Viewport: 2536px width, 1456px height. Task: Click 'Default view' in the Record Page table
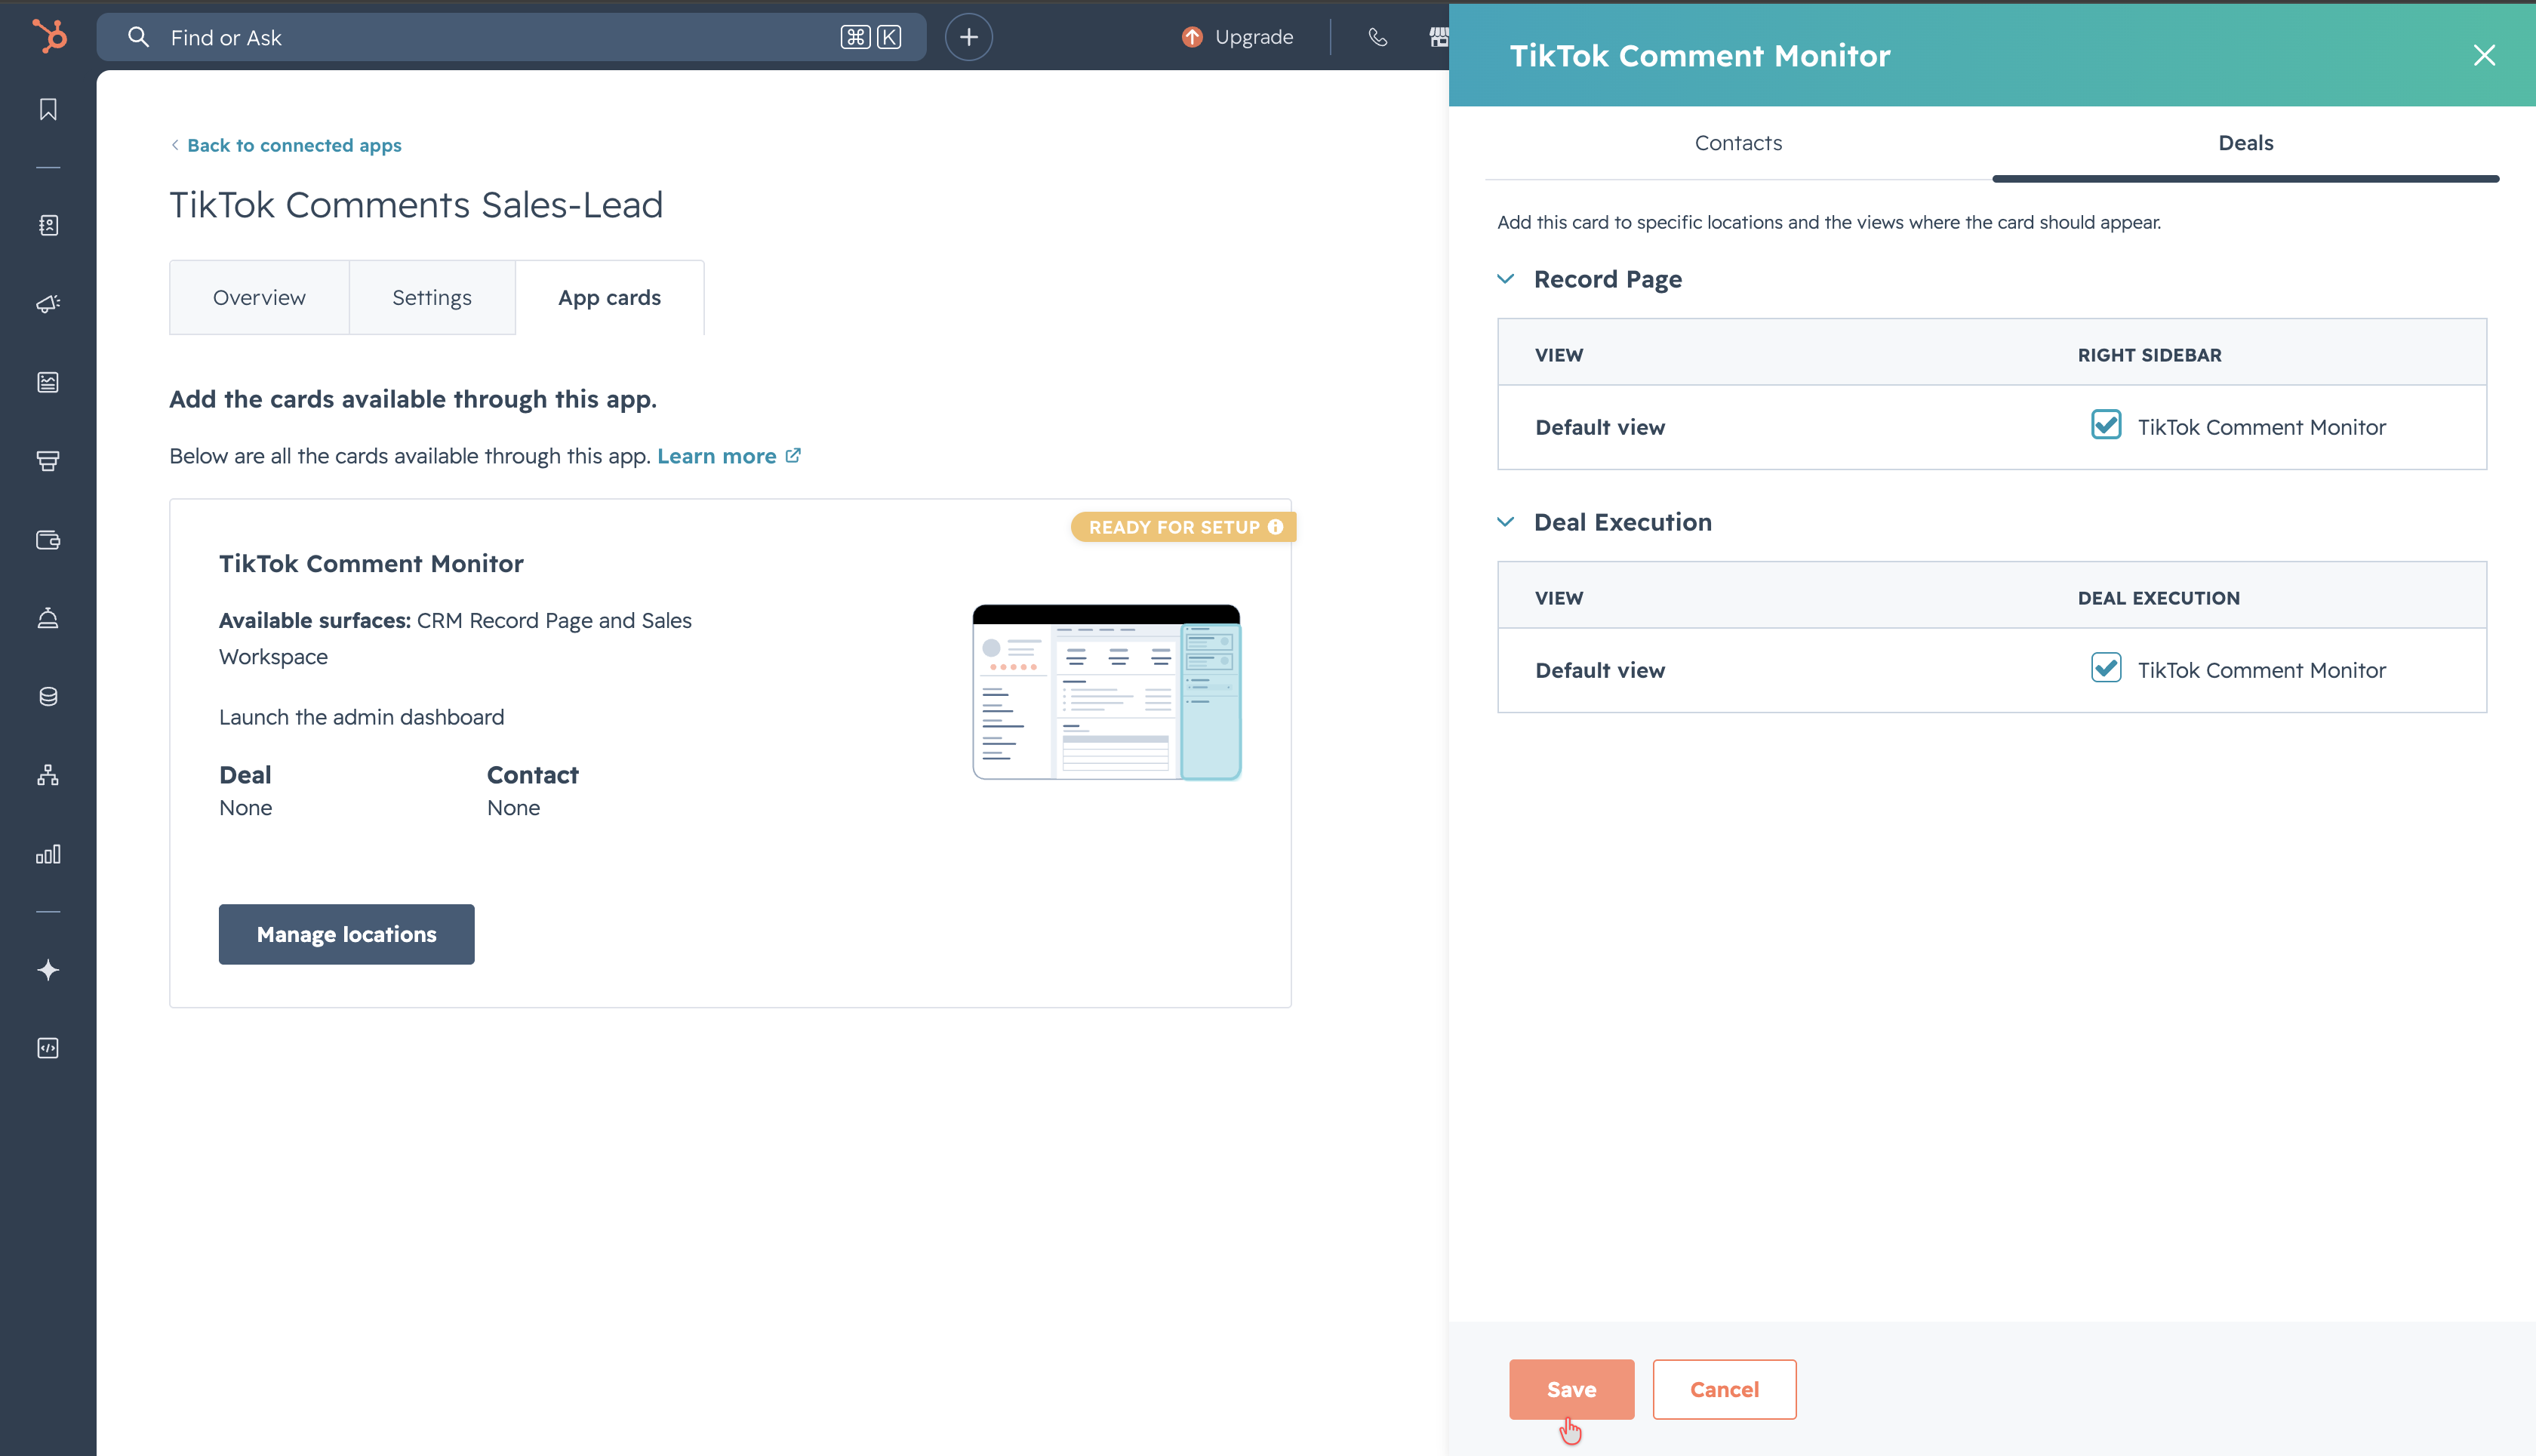(1600, 427)
